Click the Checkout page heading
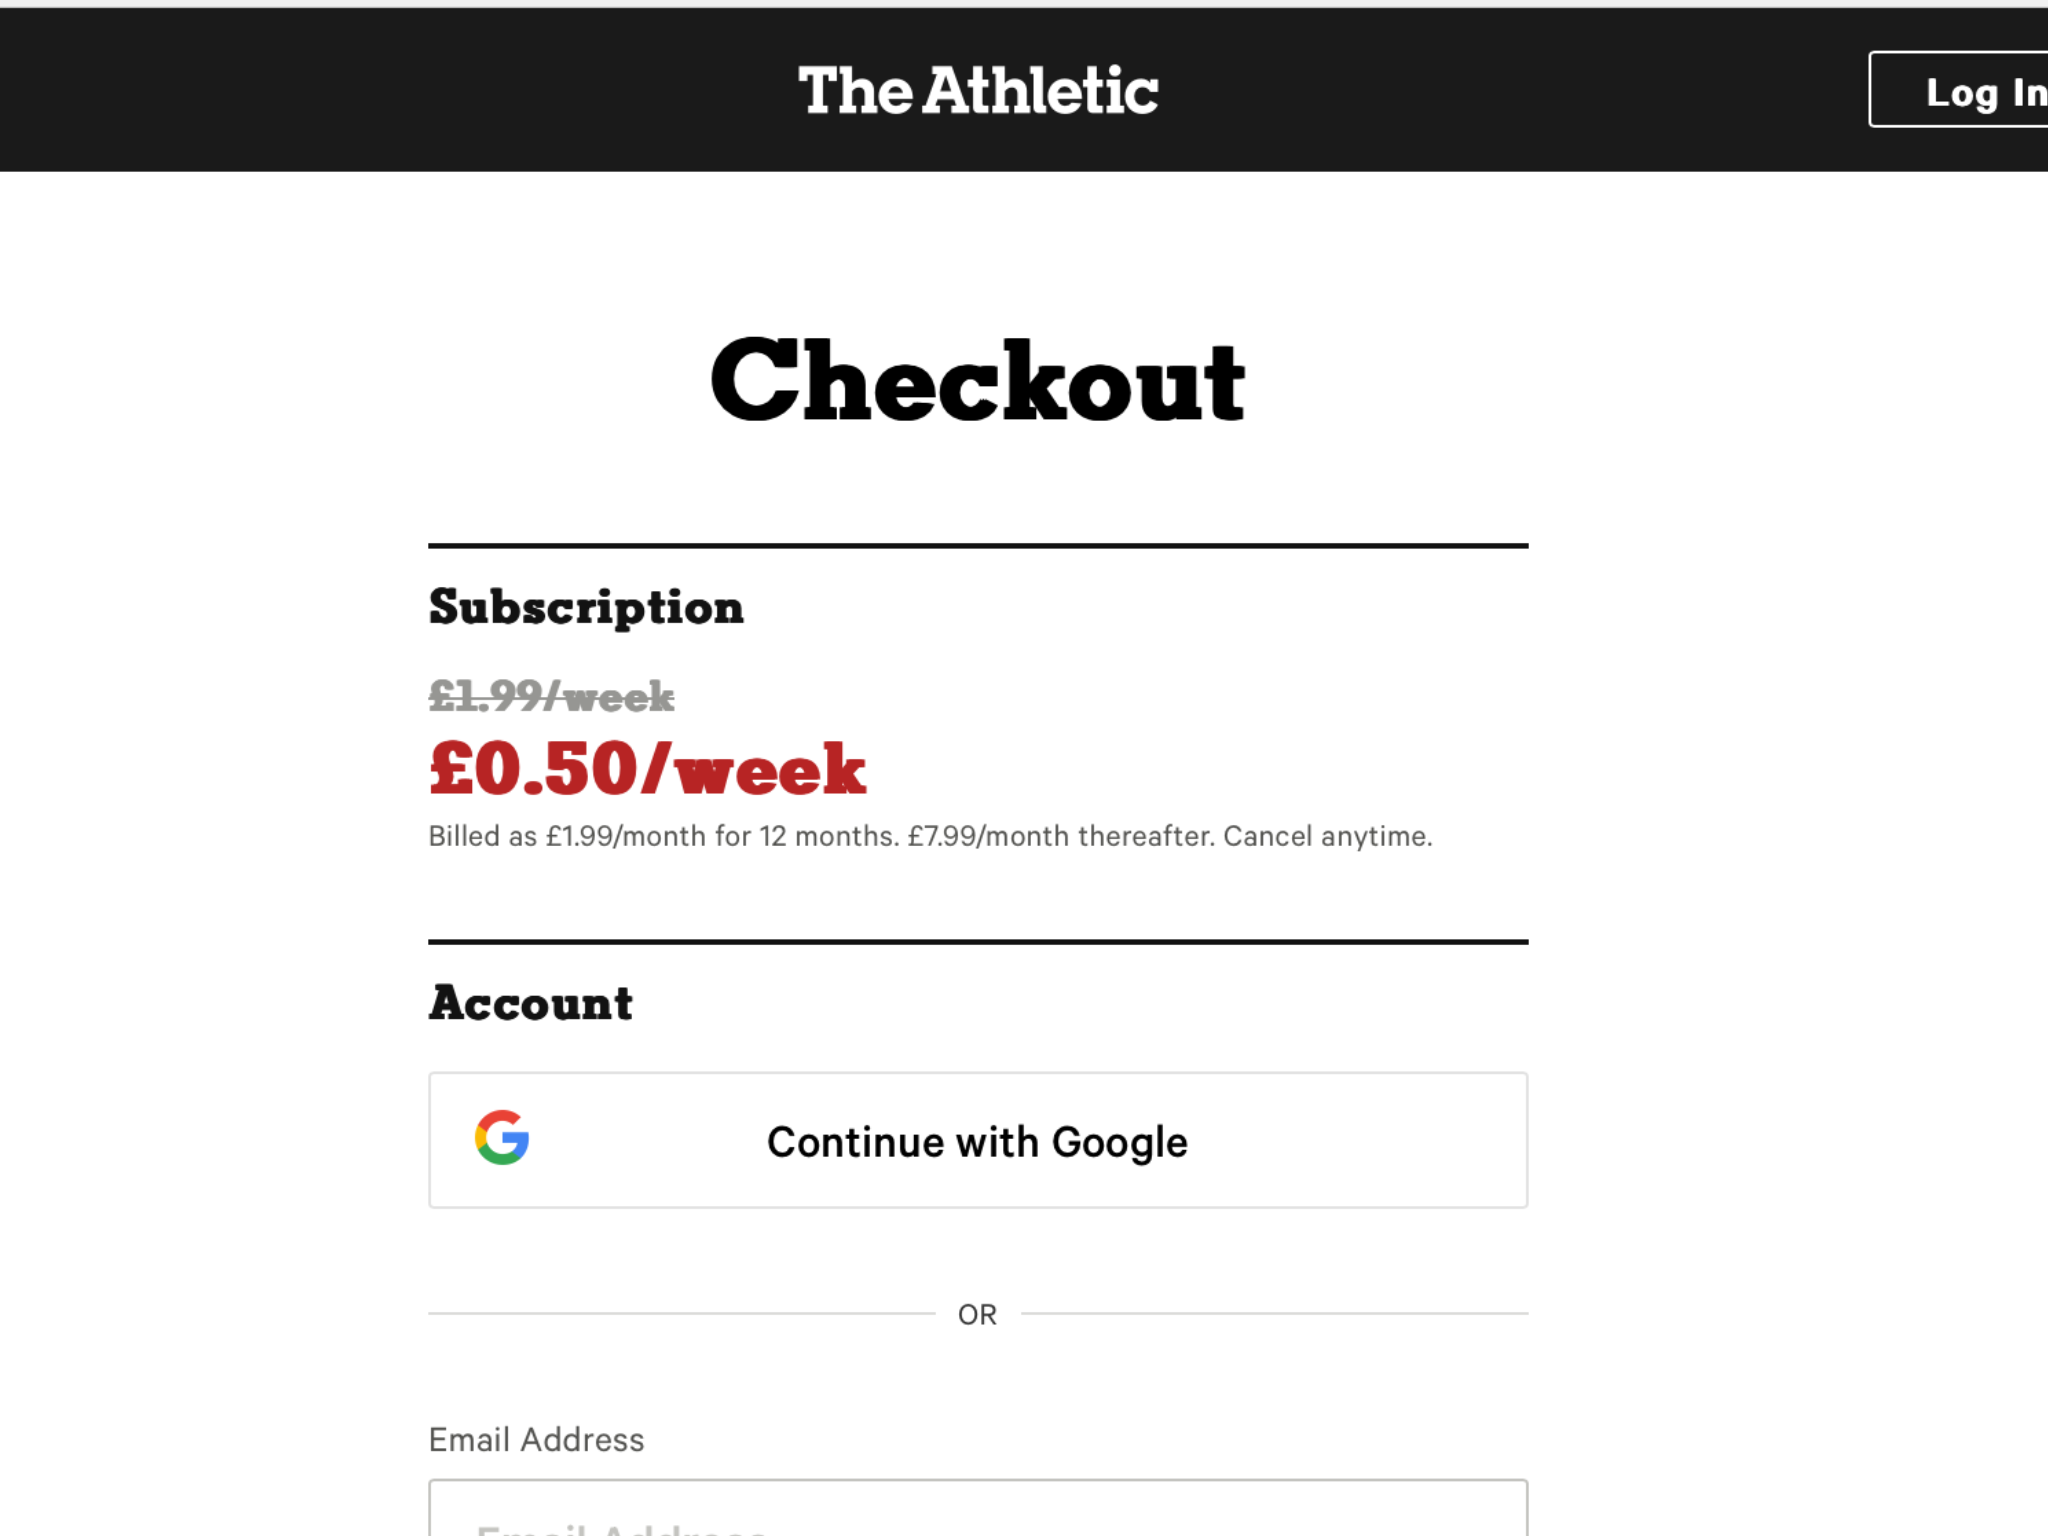This screenshot has height=1536, width=2048. click(x=978, y=381)
